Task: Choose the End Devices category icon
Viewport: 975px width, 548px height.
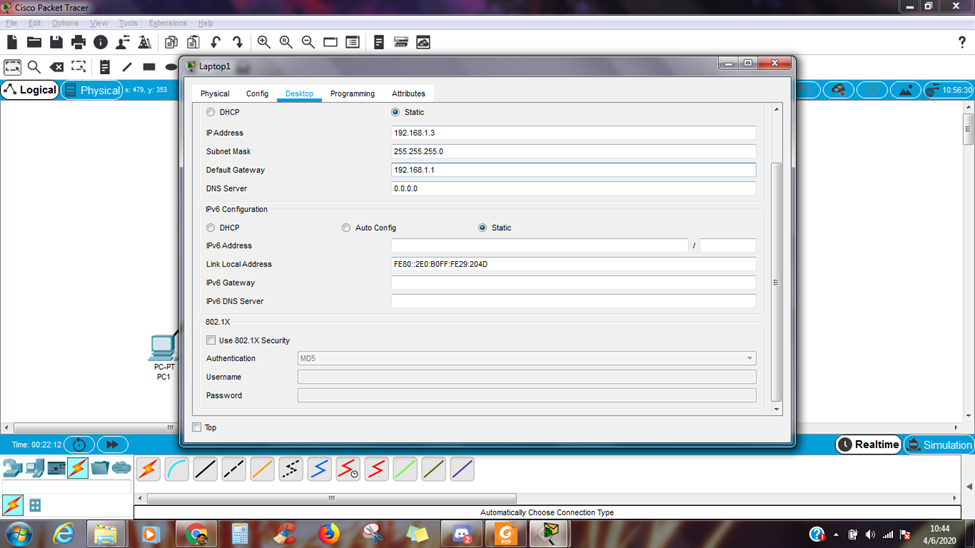Action: 35,468
